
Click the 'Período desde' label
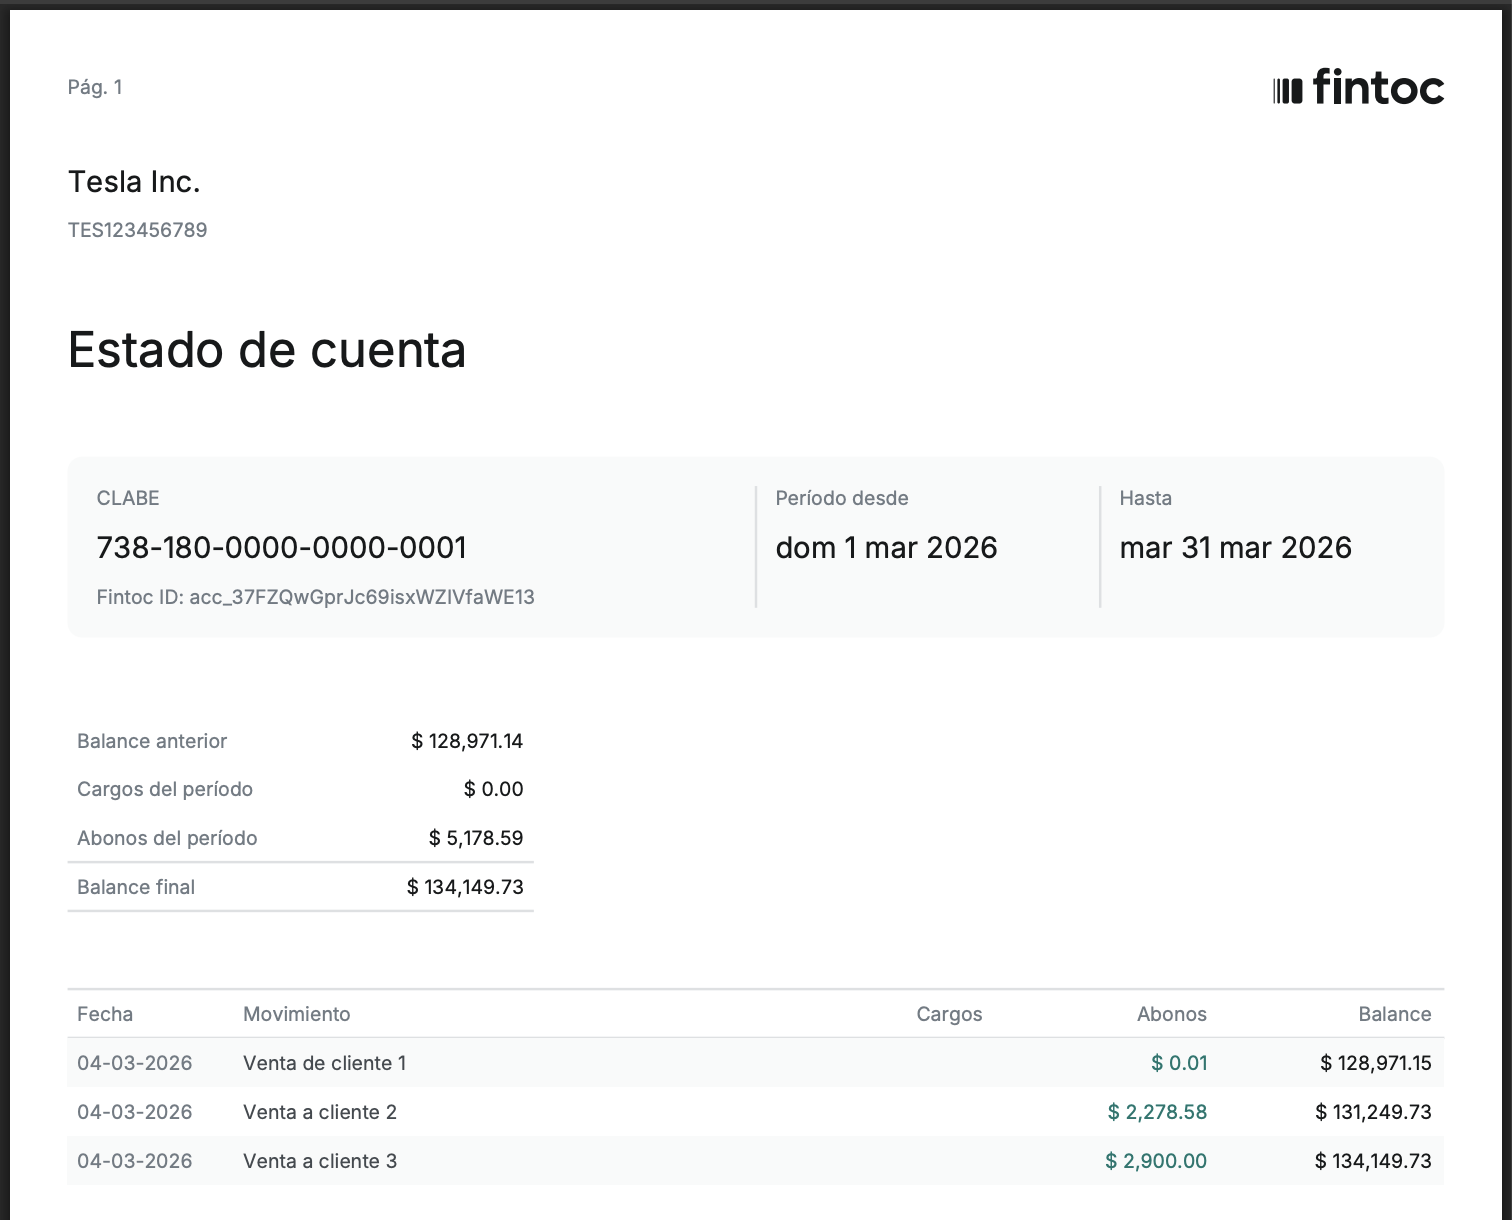842,498
